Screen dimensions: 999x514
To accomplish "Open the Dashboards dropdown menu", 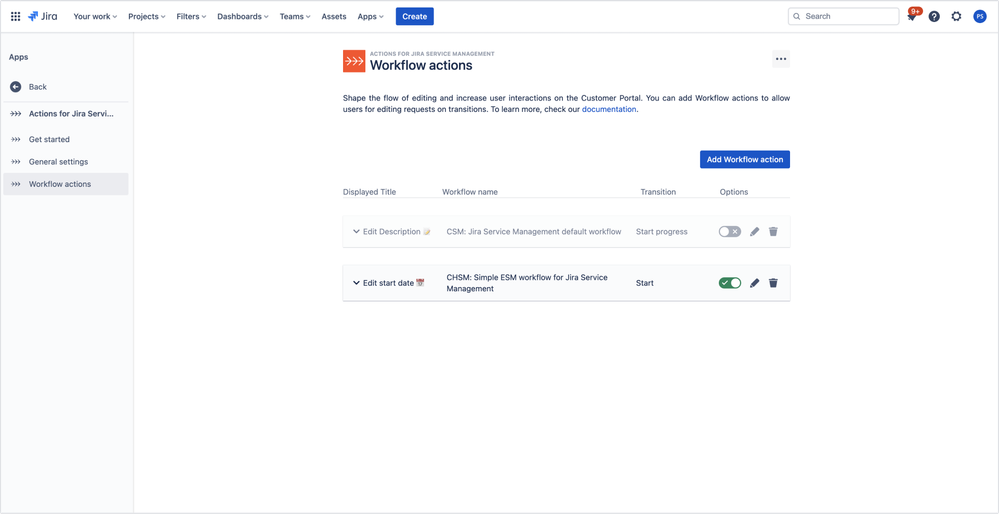I will tap(243, 17).
